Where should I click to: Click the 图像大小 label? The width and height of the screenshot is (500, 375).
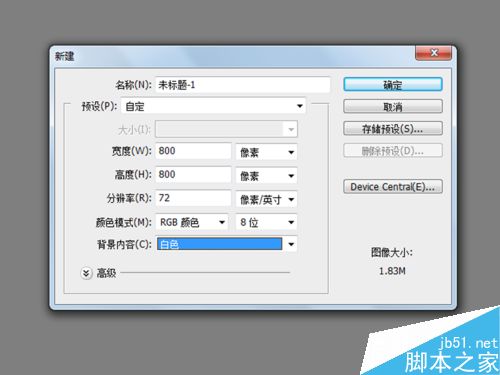(392, 252)
